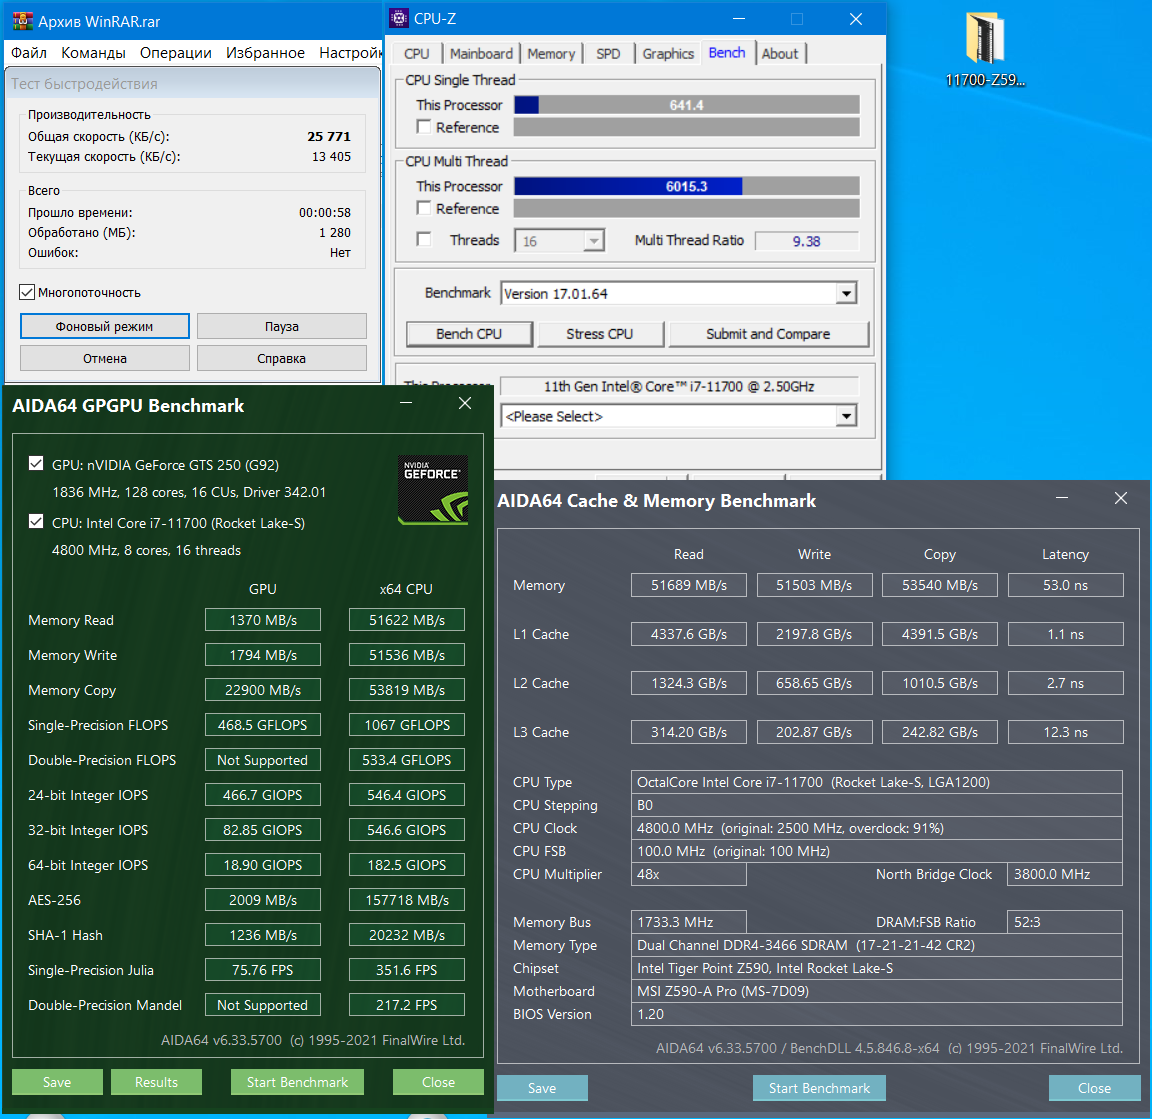This screenshot has height=1119, width=1152.
Task: Click Close button in Cache & Memory Benchmark
Action: (1095, 1088)
